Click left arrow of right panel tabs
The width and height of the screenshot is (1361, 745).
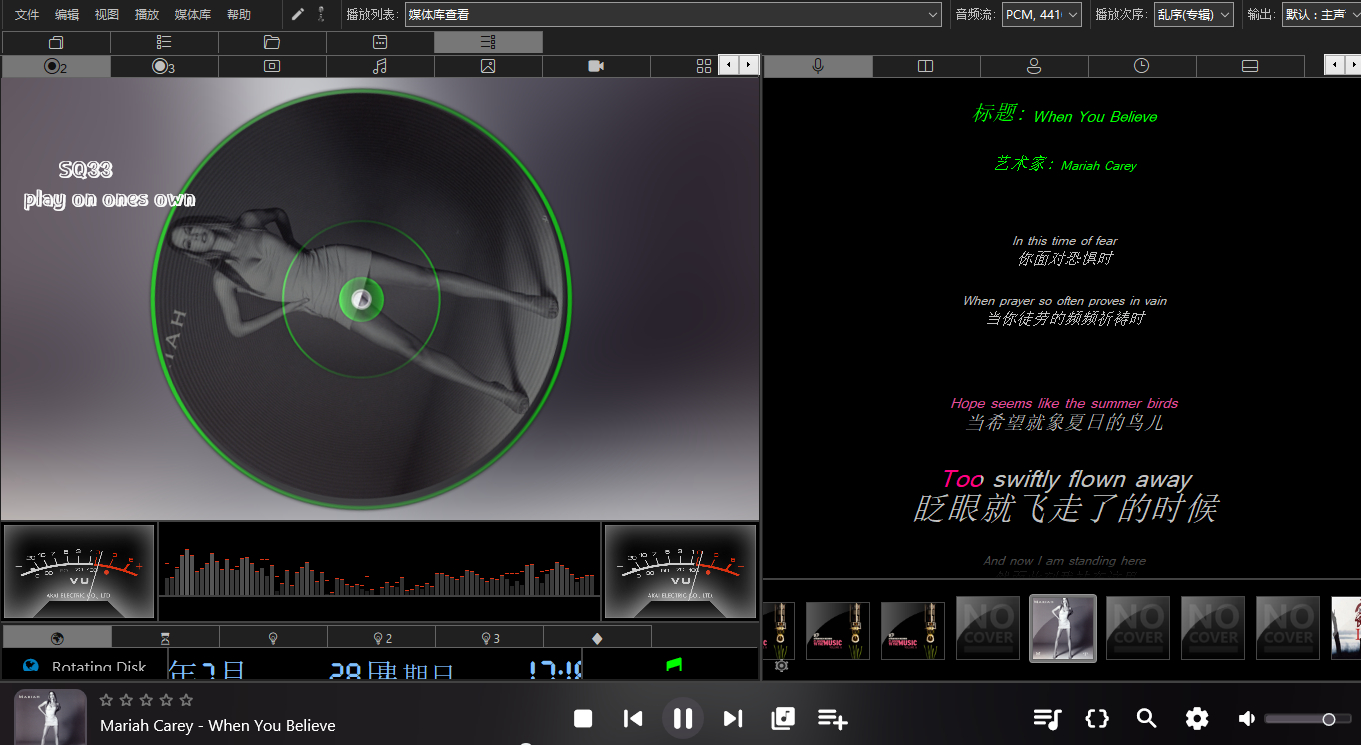pos(1334,65)
